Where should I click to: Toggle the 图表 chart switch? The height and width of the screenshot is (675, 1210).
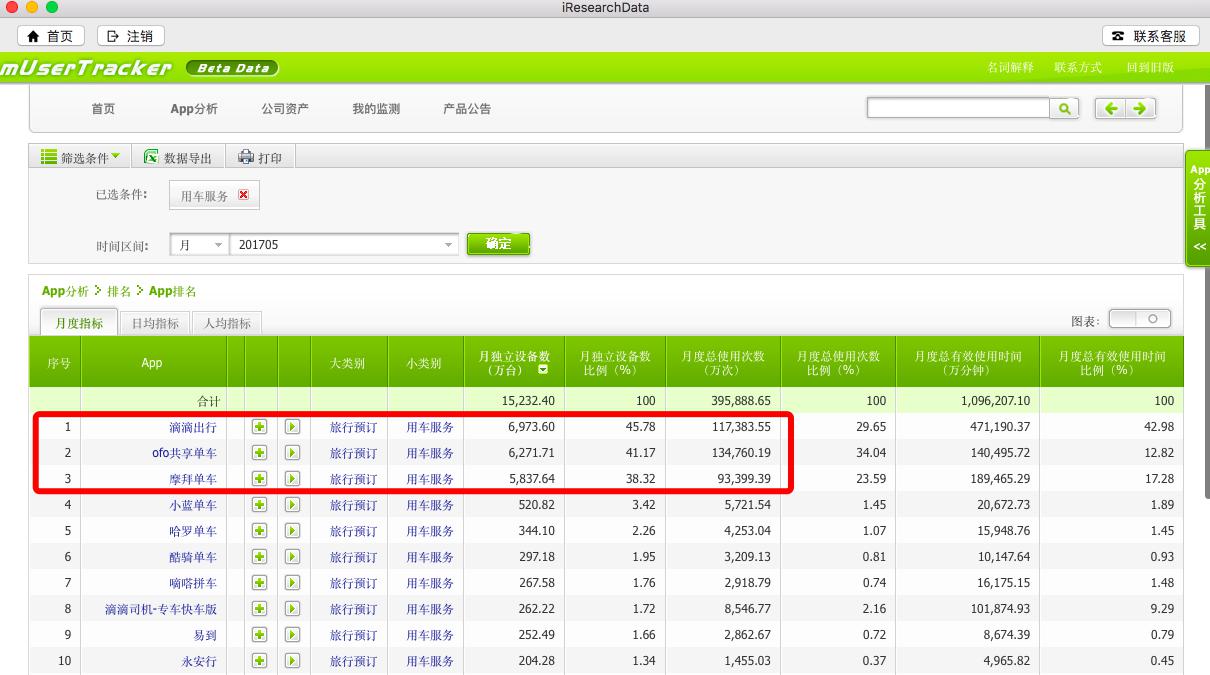[1139, 319]
